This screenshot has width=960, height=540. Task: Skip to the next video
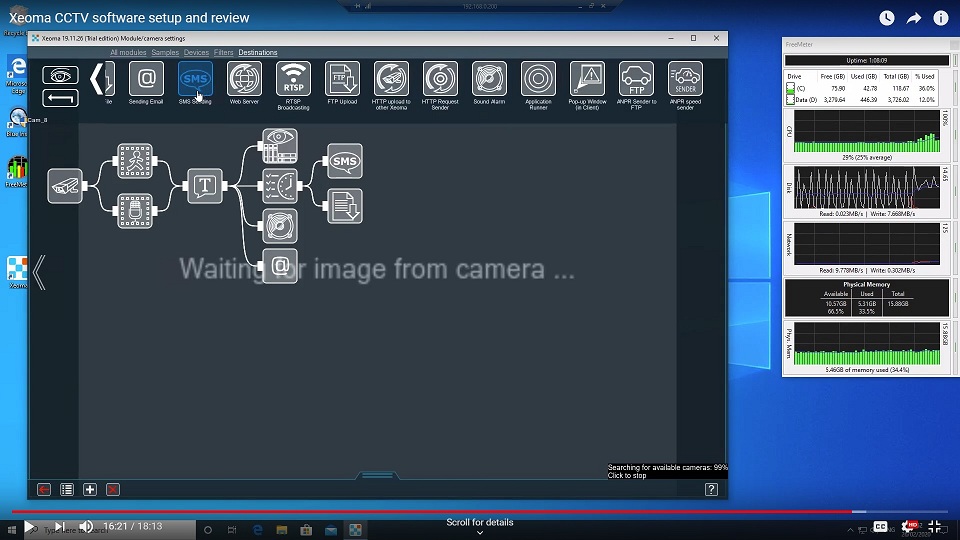[x=59, y=527]
